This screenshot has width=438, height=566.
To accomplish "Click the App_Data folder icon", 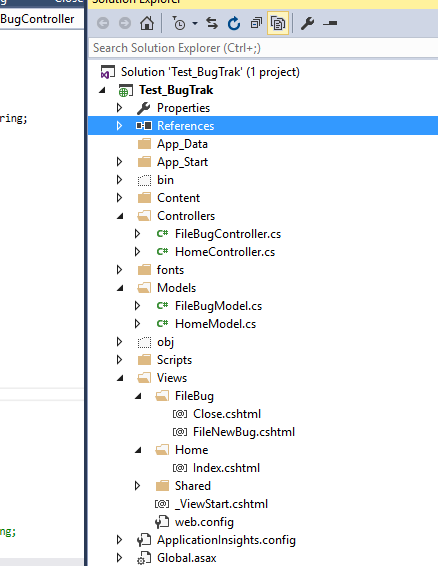I will click(x=144, y=144).
